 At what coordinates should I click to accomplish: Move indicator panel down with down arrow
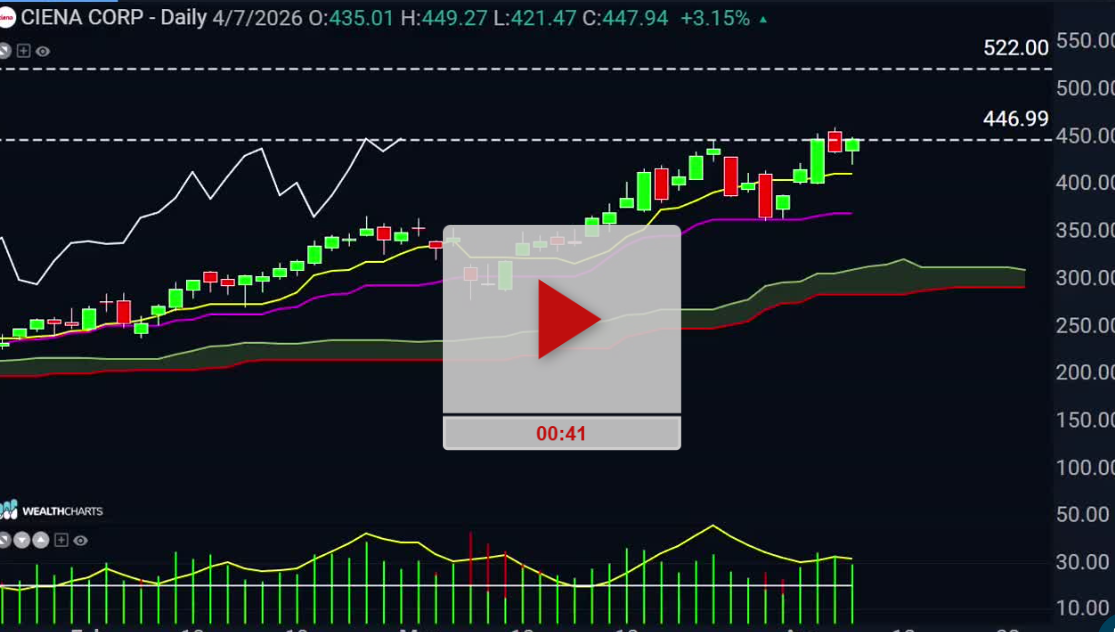click(x=23, y=541)
